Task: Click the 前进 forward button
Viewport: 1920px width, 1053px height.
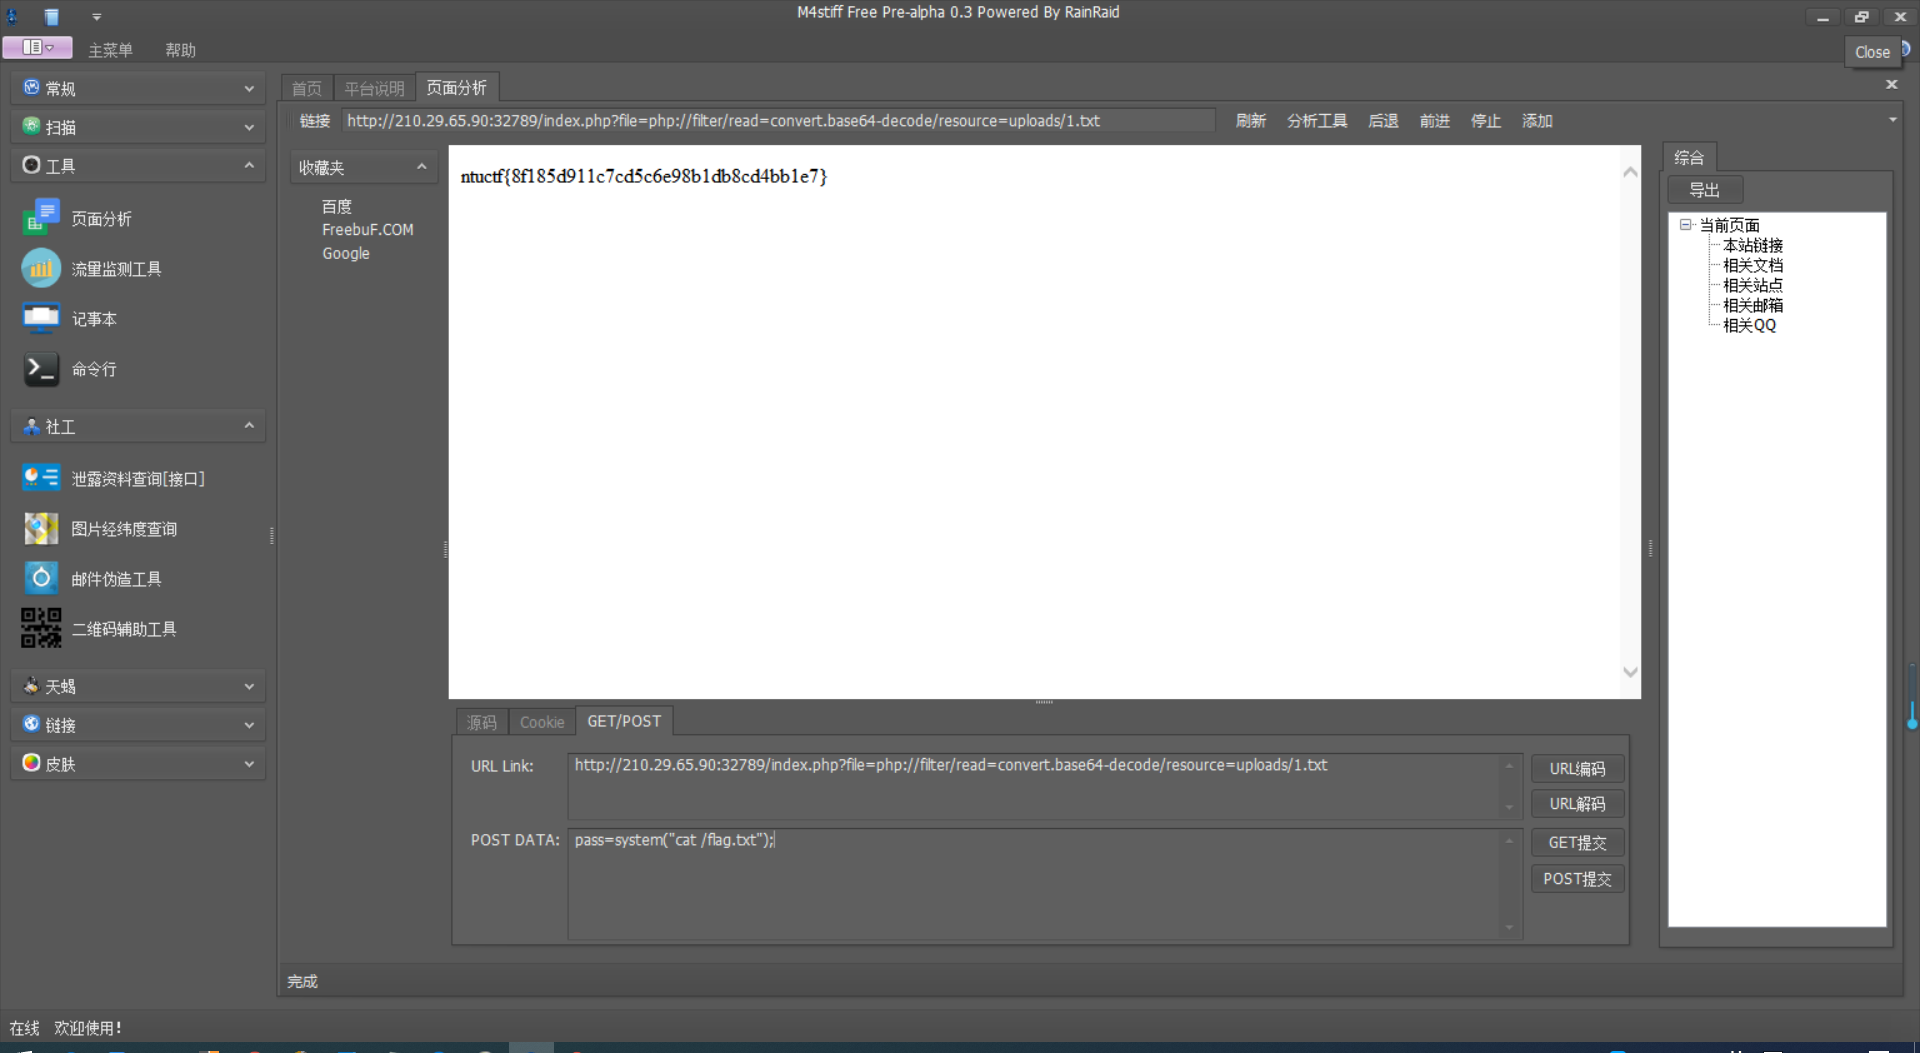Action: click(x=1434, y=121)
